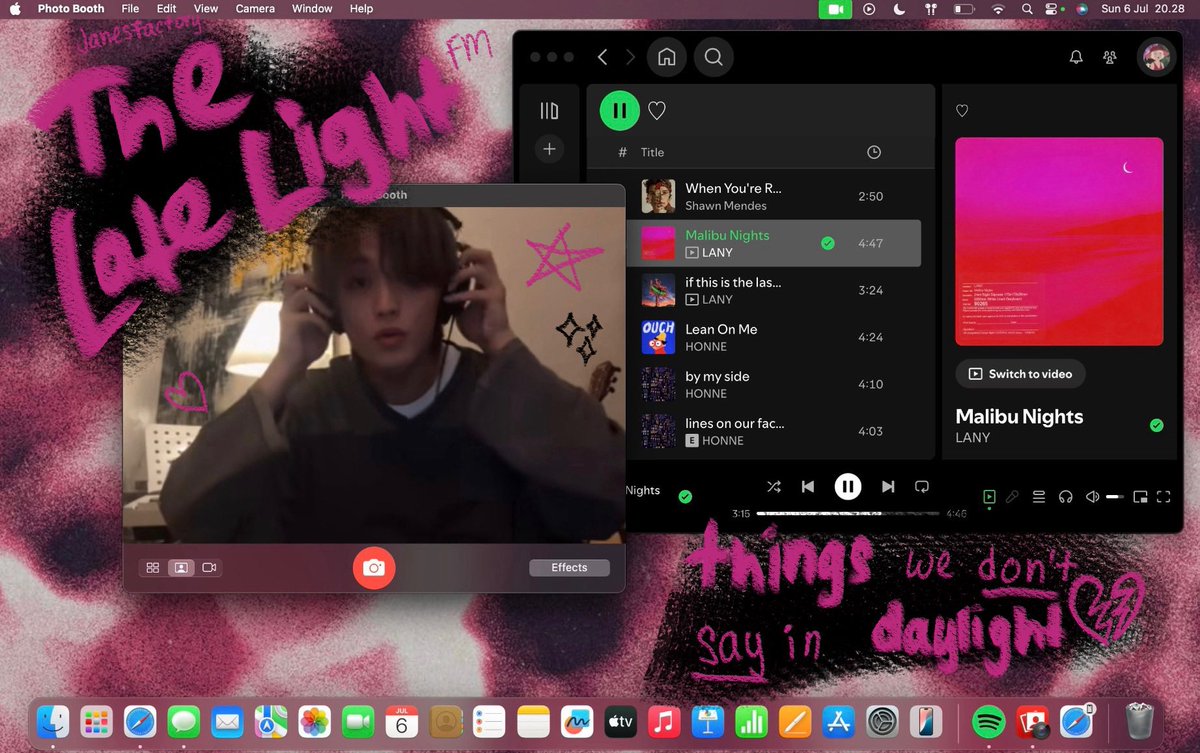This screenshot has width=1200, height=753.
Task: Click heart icon above Now Playing cover
Action: pyautogui.click(x=962, y=111)
